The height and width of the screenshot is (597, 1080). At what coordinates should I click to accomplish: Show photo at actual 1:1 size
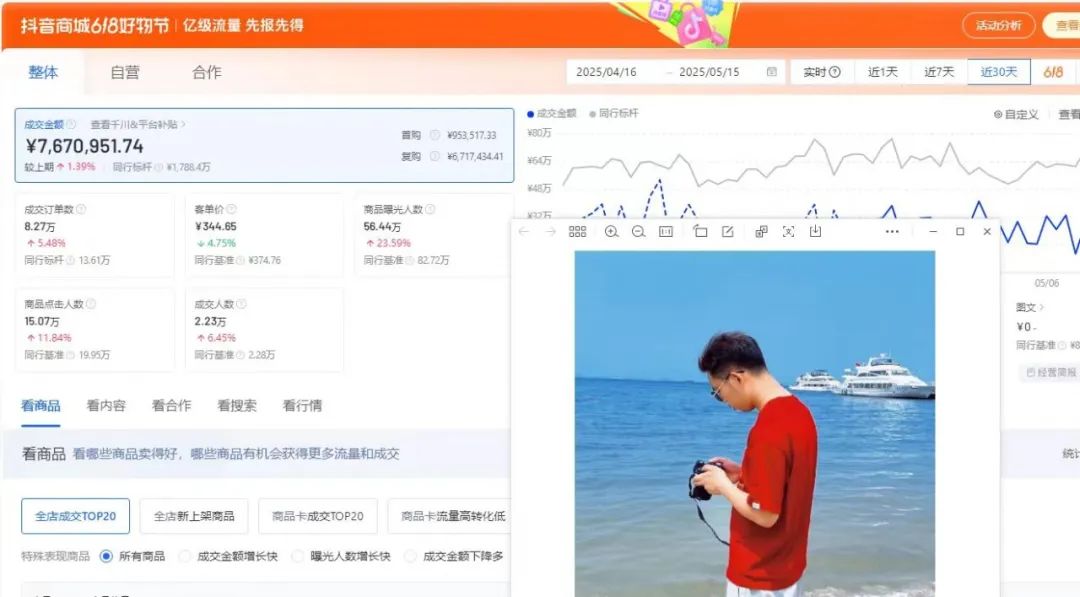tap(665, 231)
